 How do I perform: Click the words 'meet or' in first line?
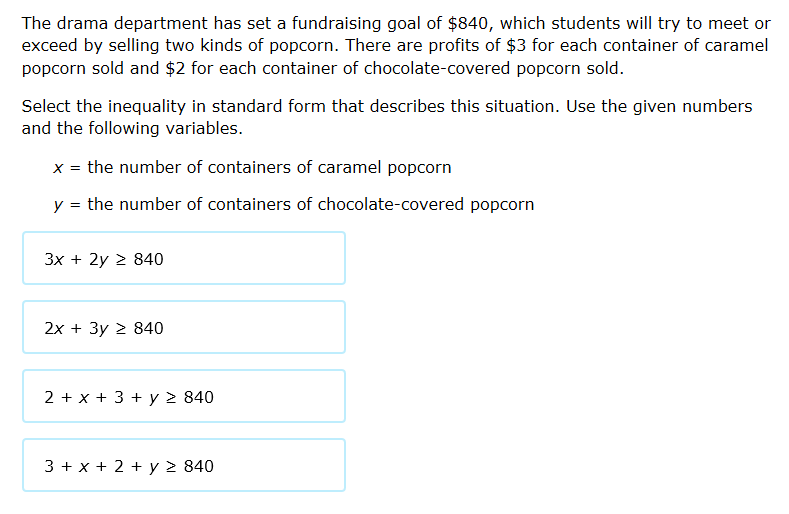pyautogui.click(x=739, y=23)
